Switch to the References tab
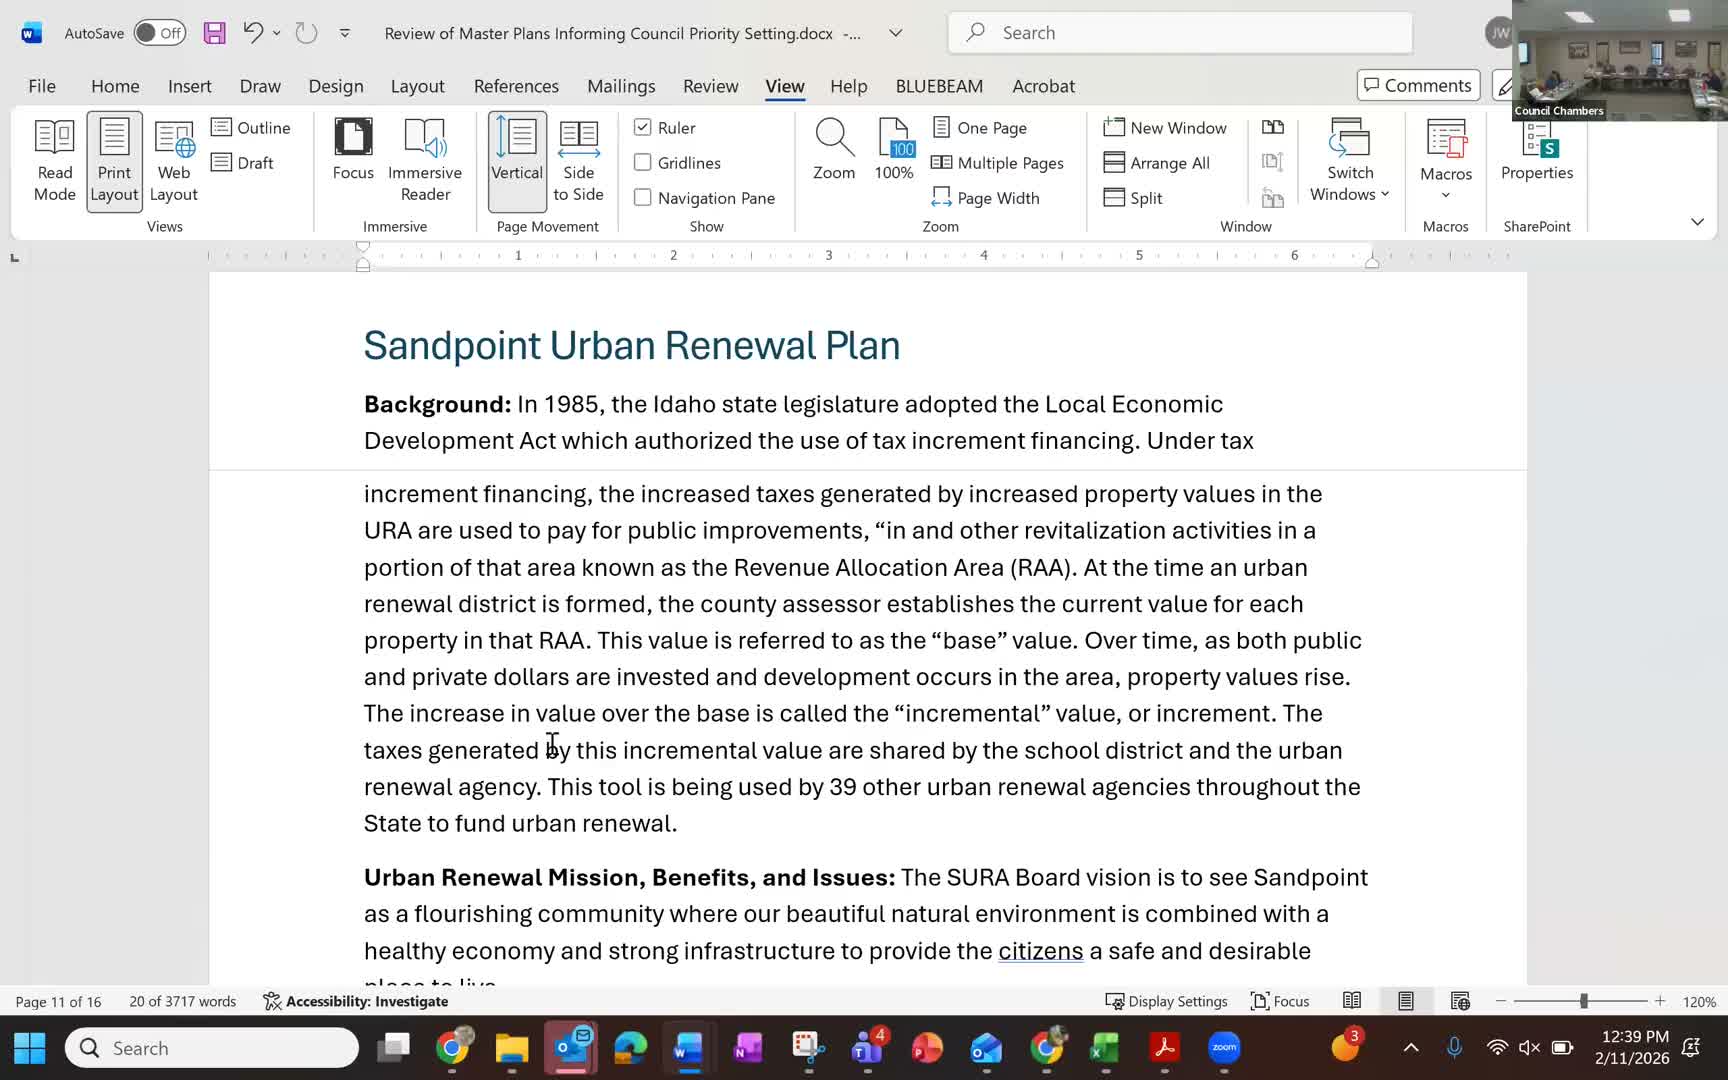The image size is (1728, 1080). (x=516, y=86)
